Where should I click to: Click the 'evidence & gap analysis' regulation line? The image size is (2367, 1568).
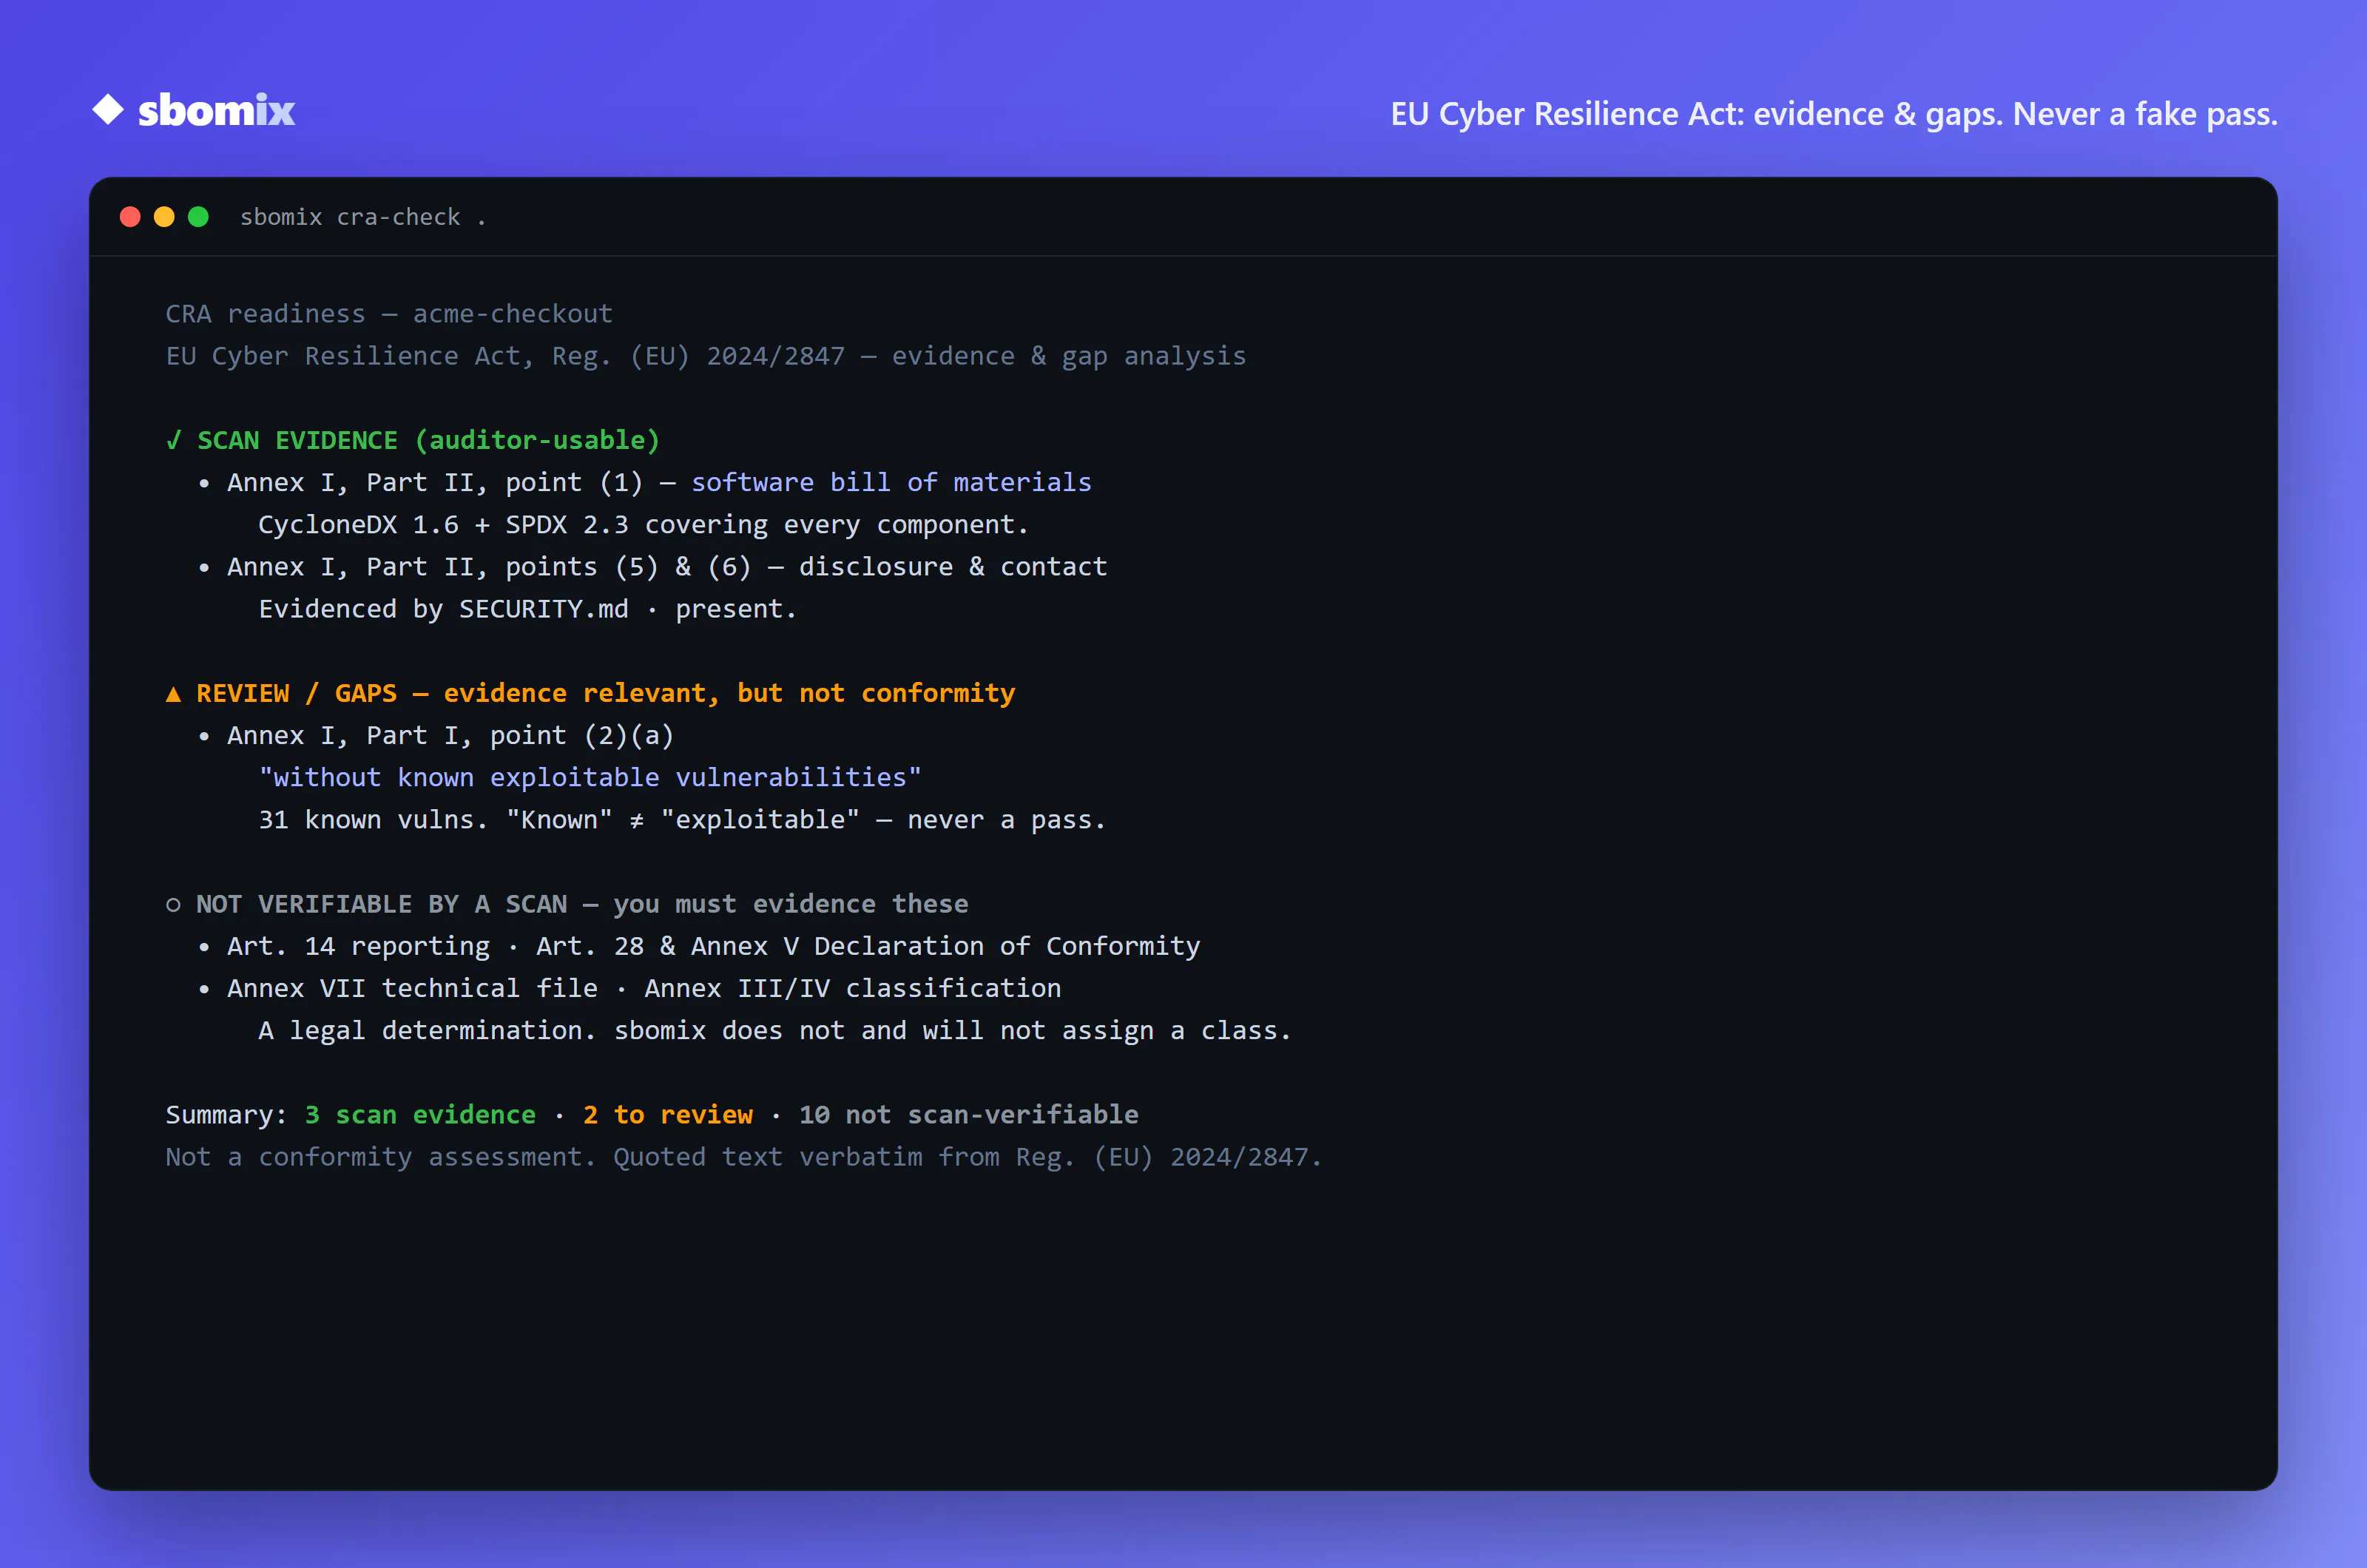706,356
